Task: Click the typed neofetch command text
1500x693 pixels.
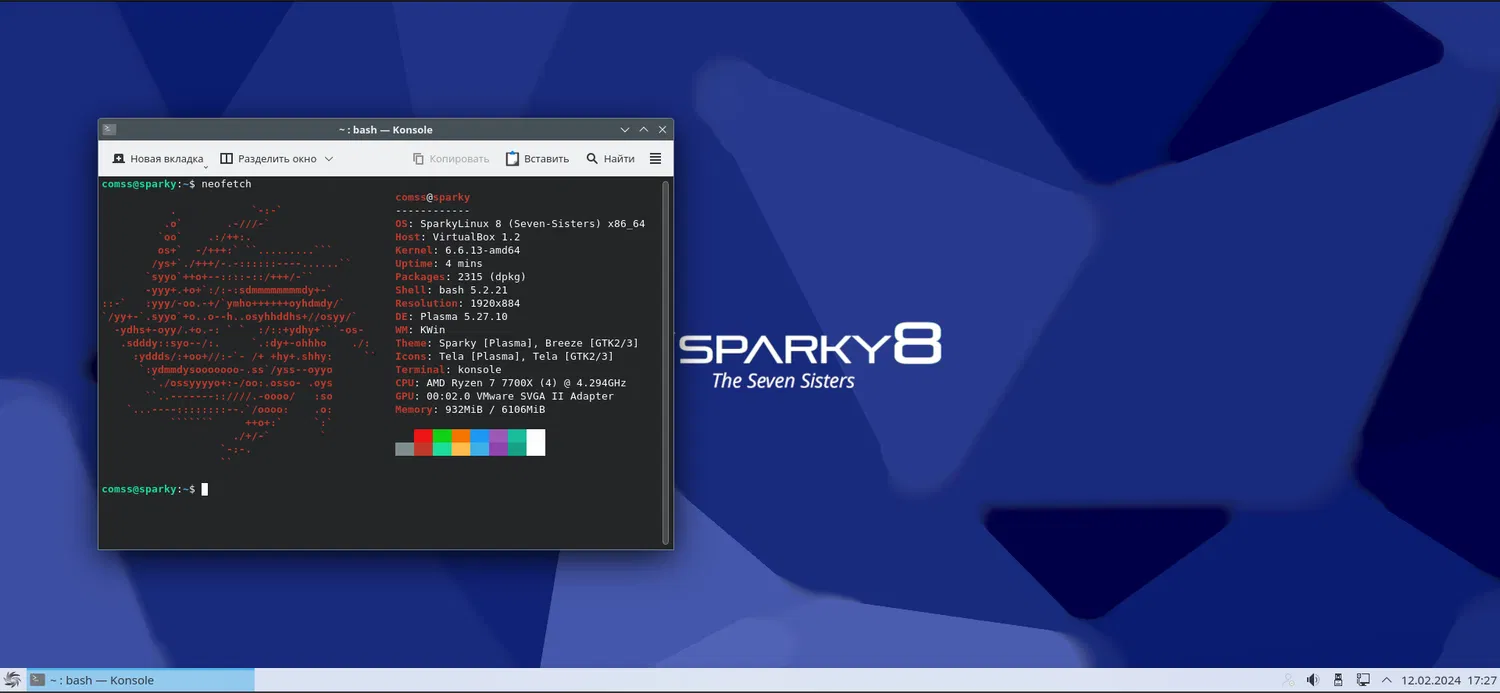Action: click(x=226, y=184)
